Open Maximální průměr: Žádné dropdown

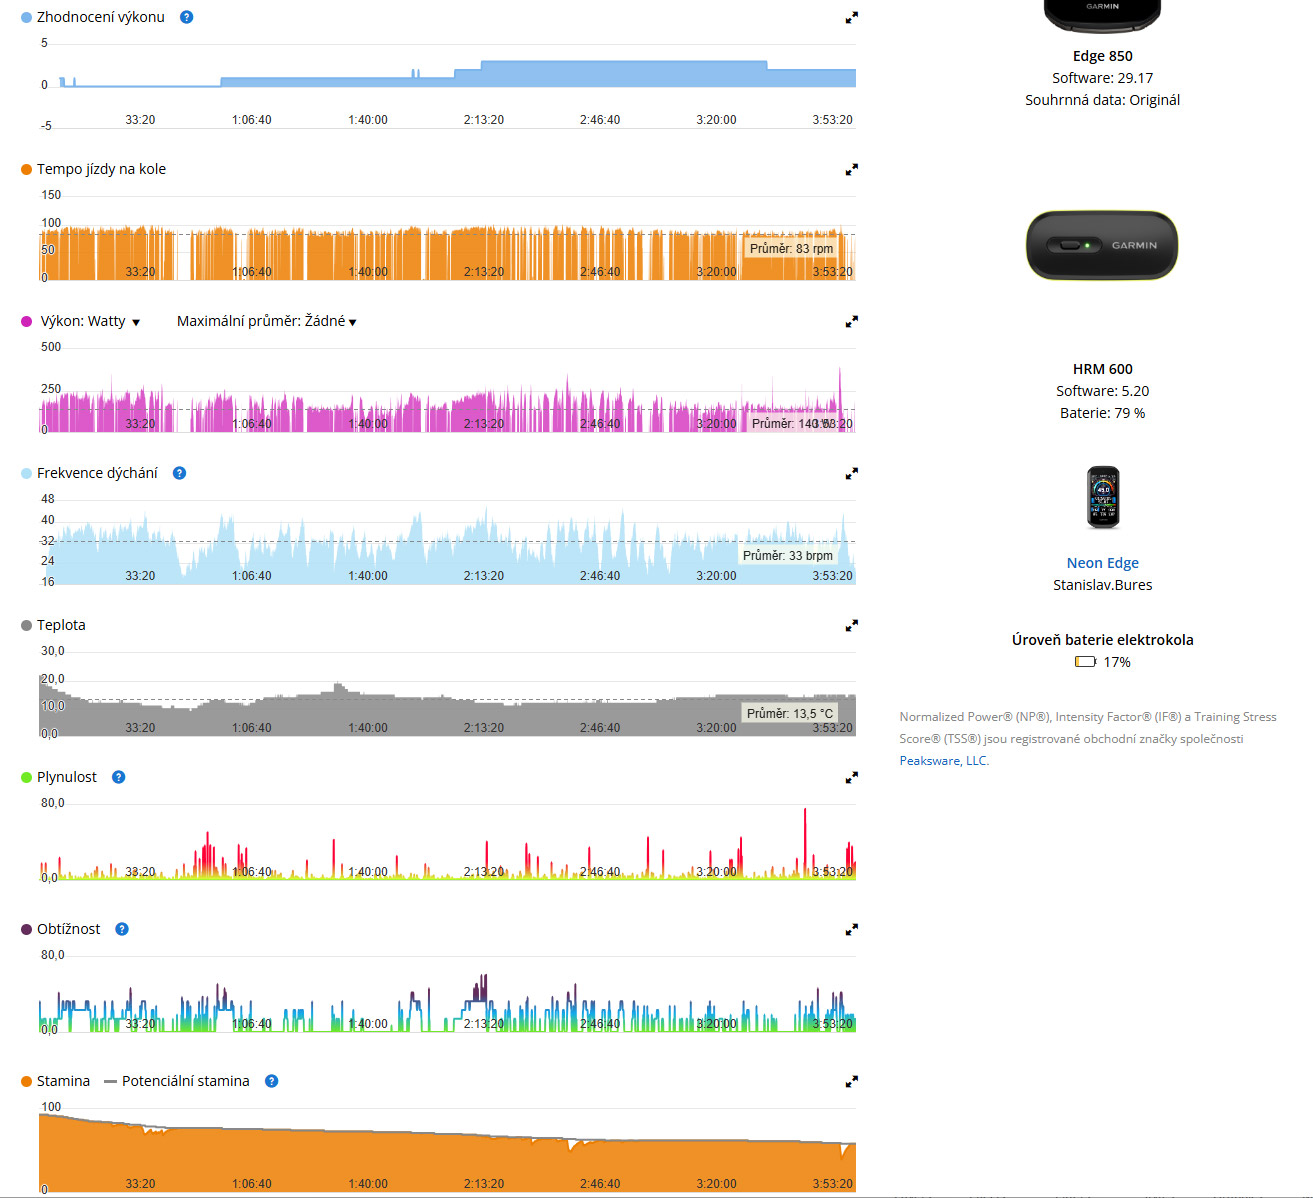(266, 321)
